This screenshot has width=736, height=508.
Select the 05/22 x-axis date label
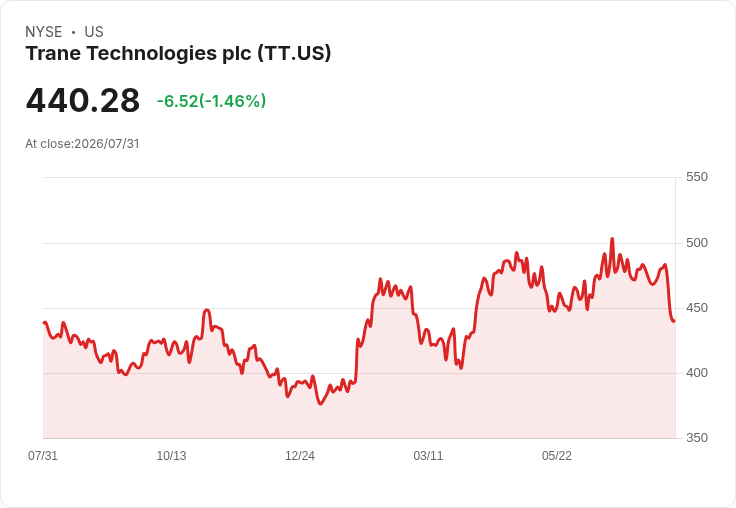tap(557, 455)
